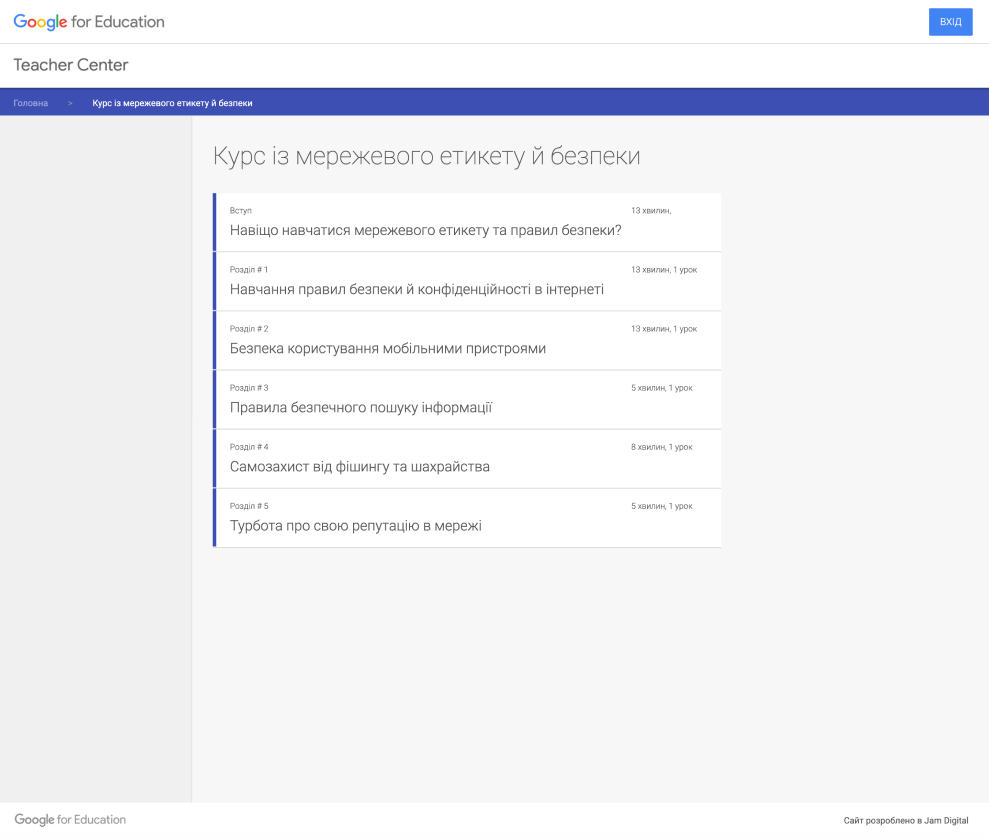989x839 pixels.
Task: Click the Google for Education footer logo
Action: pyautogui.click(x=70, y=820)
